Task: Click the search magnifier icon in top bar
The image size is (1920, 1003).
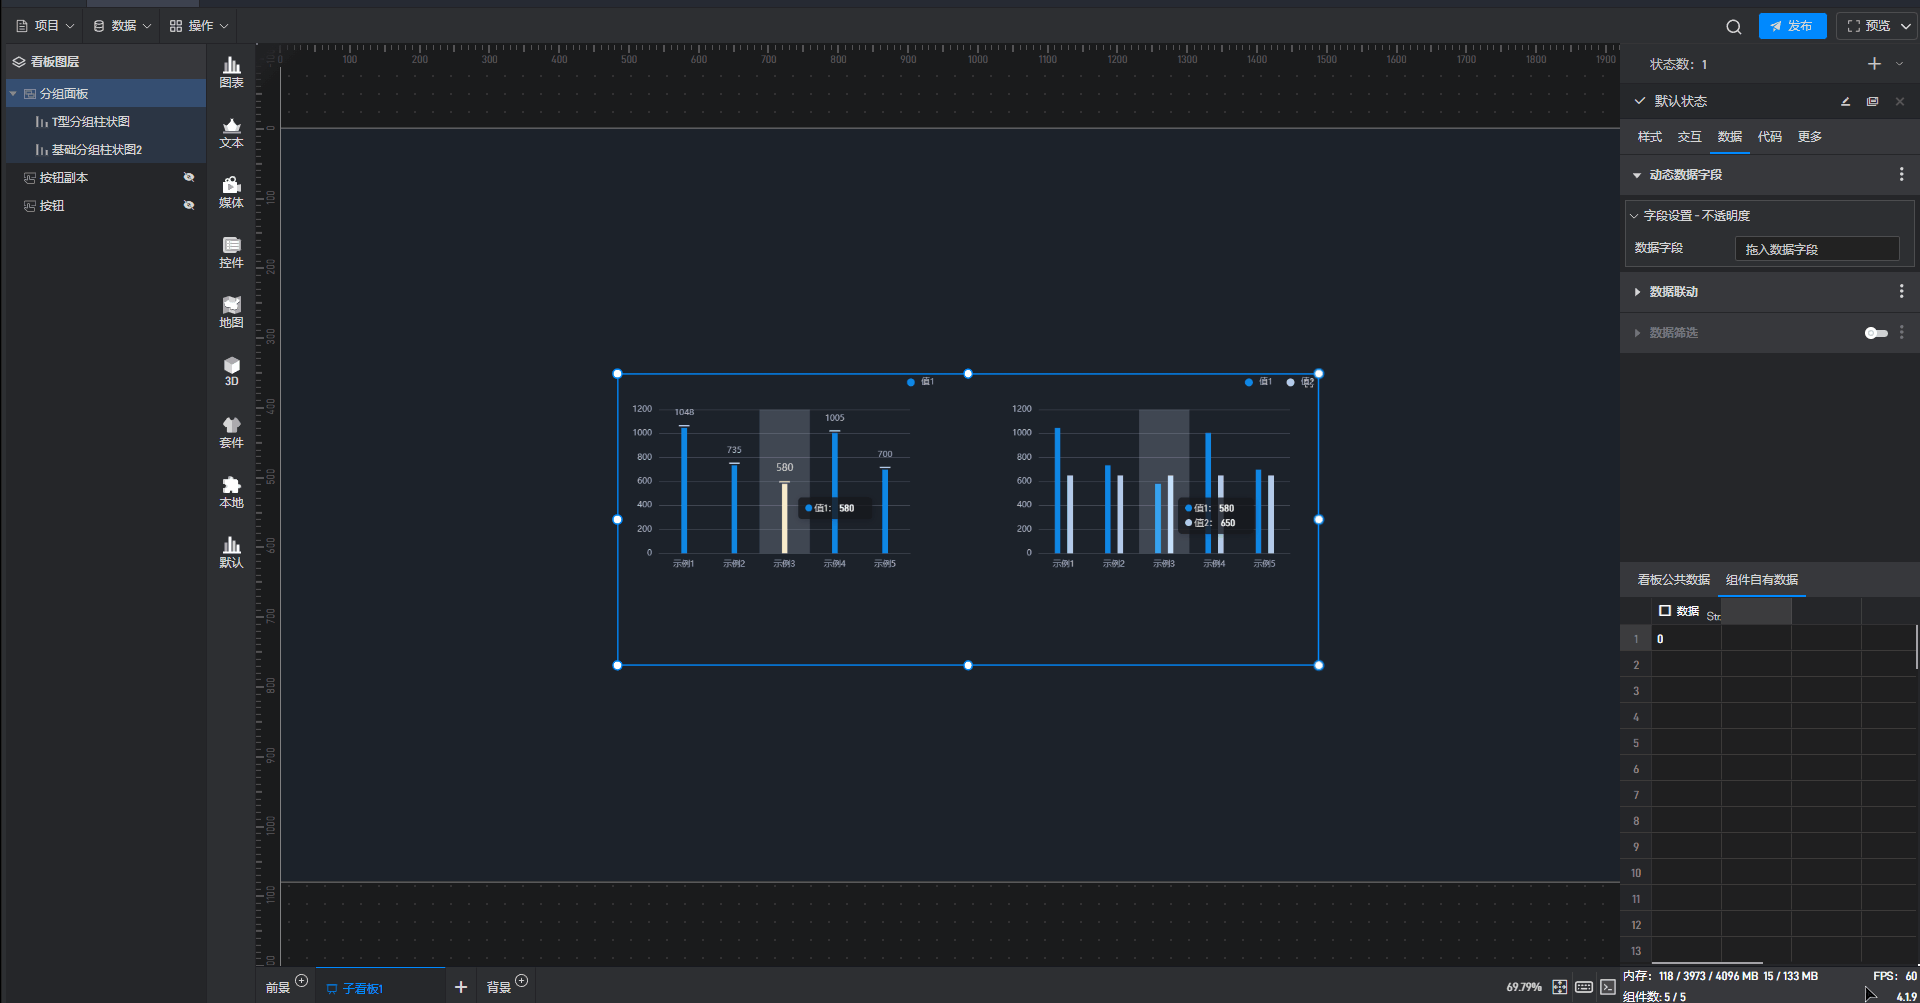Action: [x=1733, y=27]
